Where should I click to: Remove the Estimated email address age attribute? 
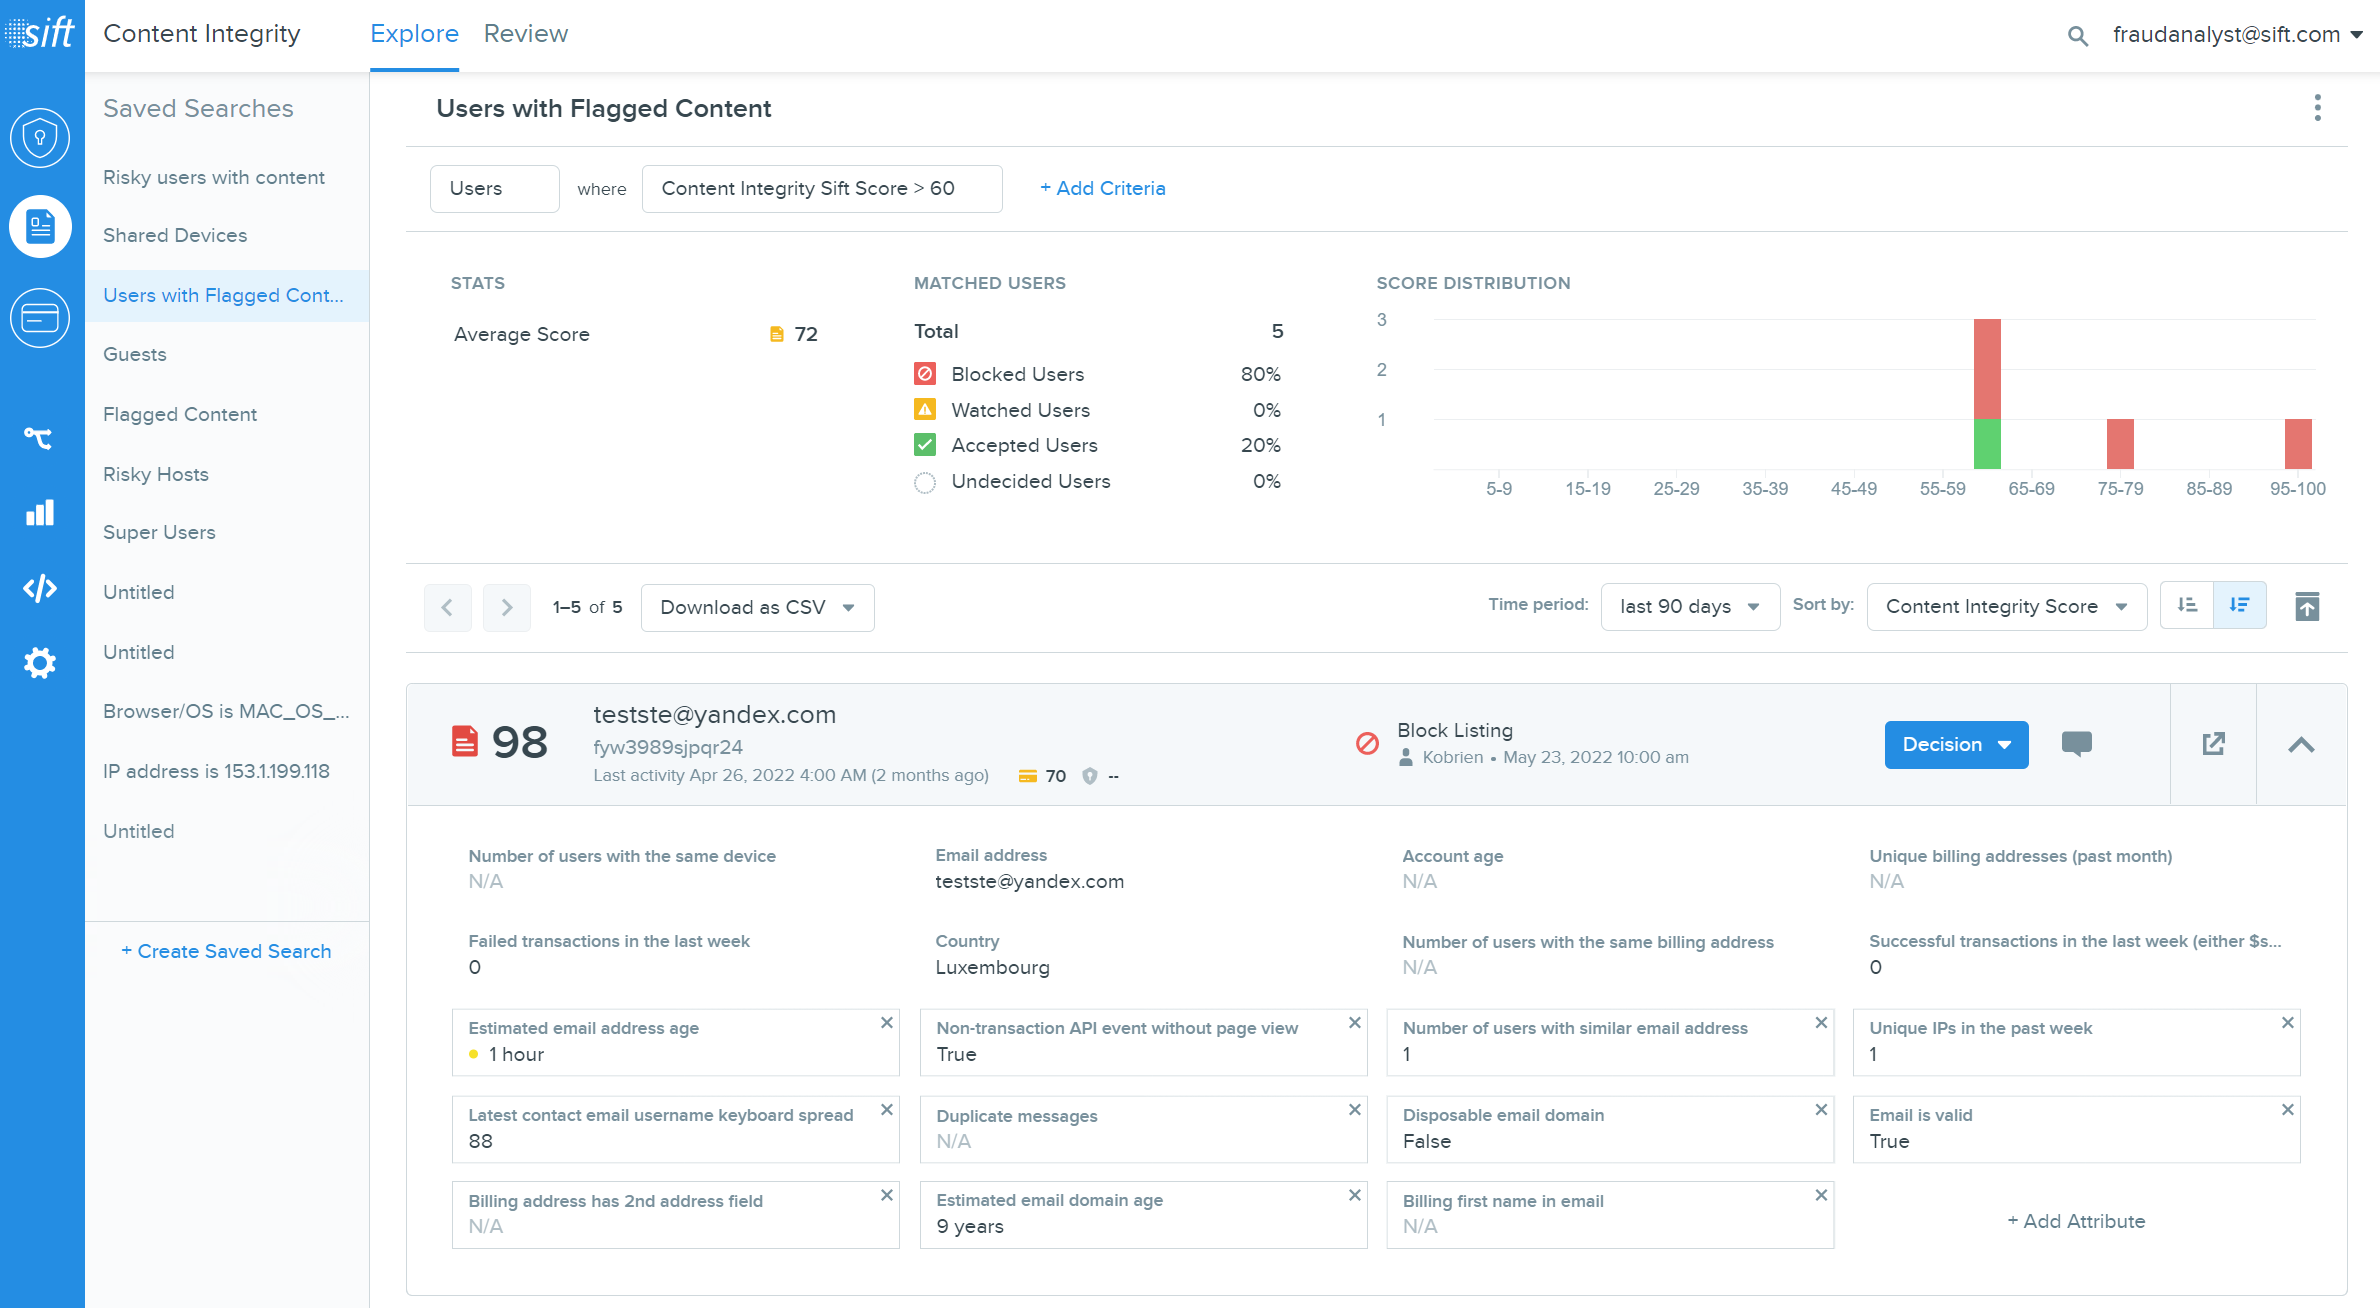(x=886, y=1023)
